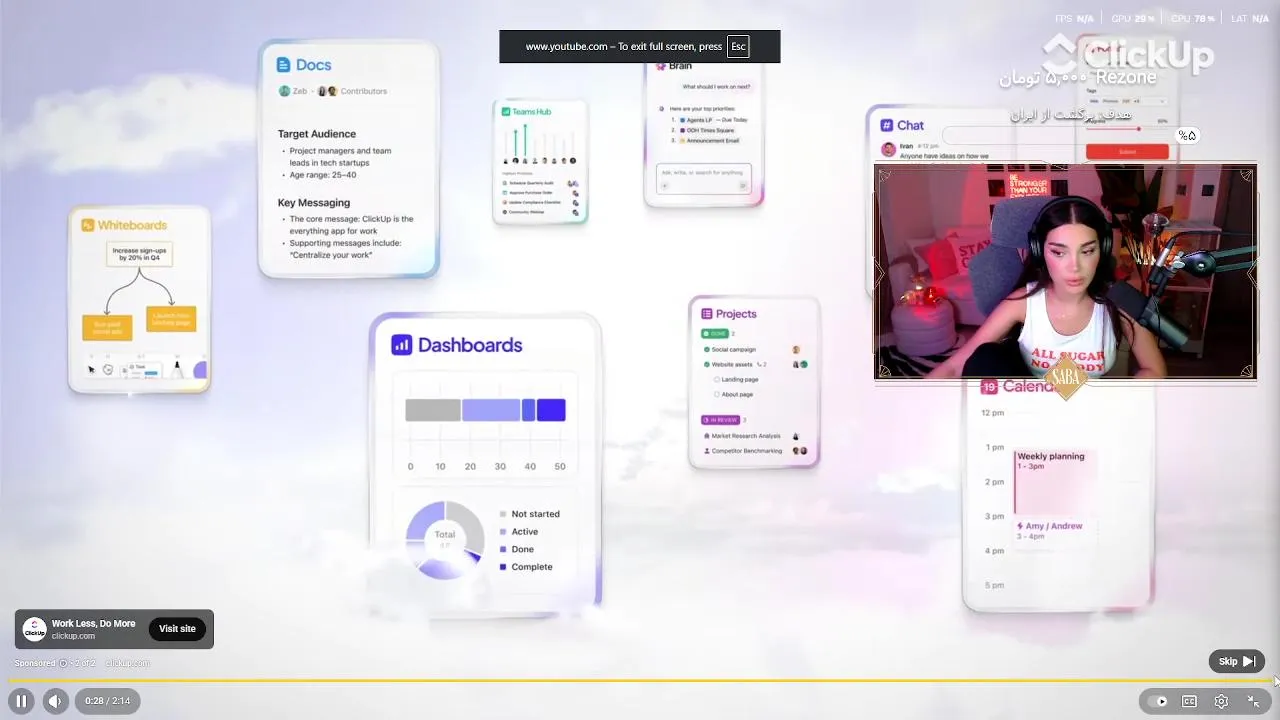Click the Key Messaging heading in Docs
This screenshot has height=720, width=1280.
click(314, 203)
